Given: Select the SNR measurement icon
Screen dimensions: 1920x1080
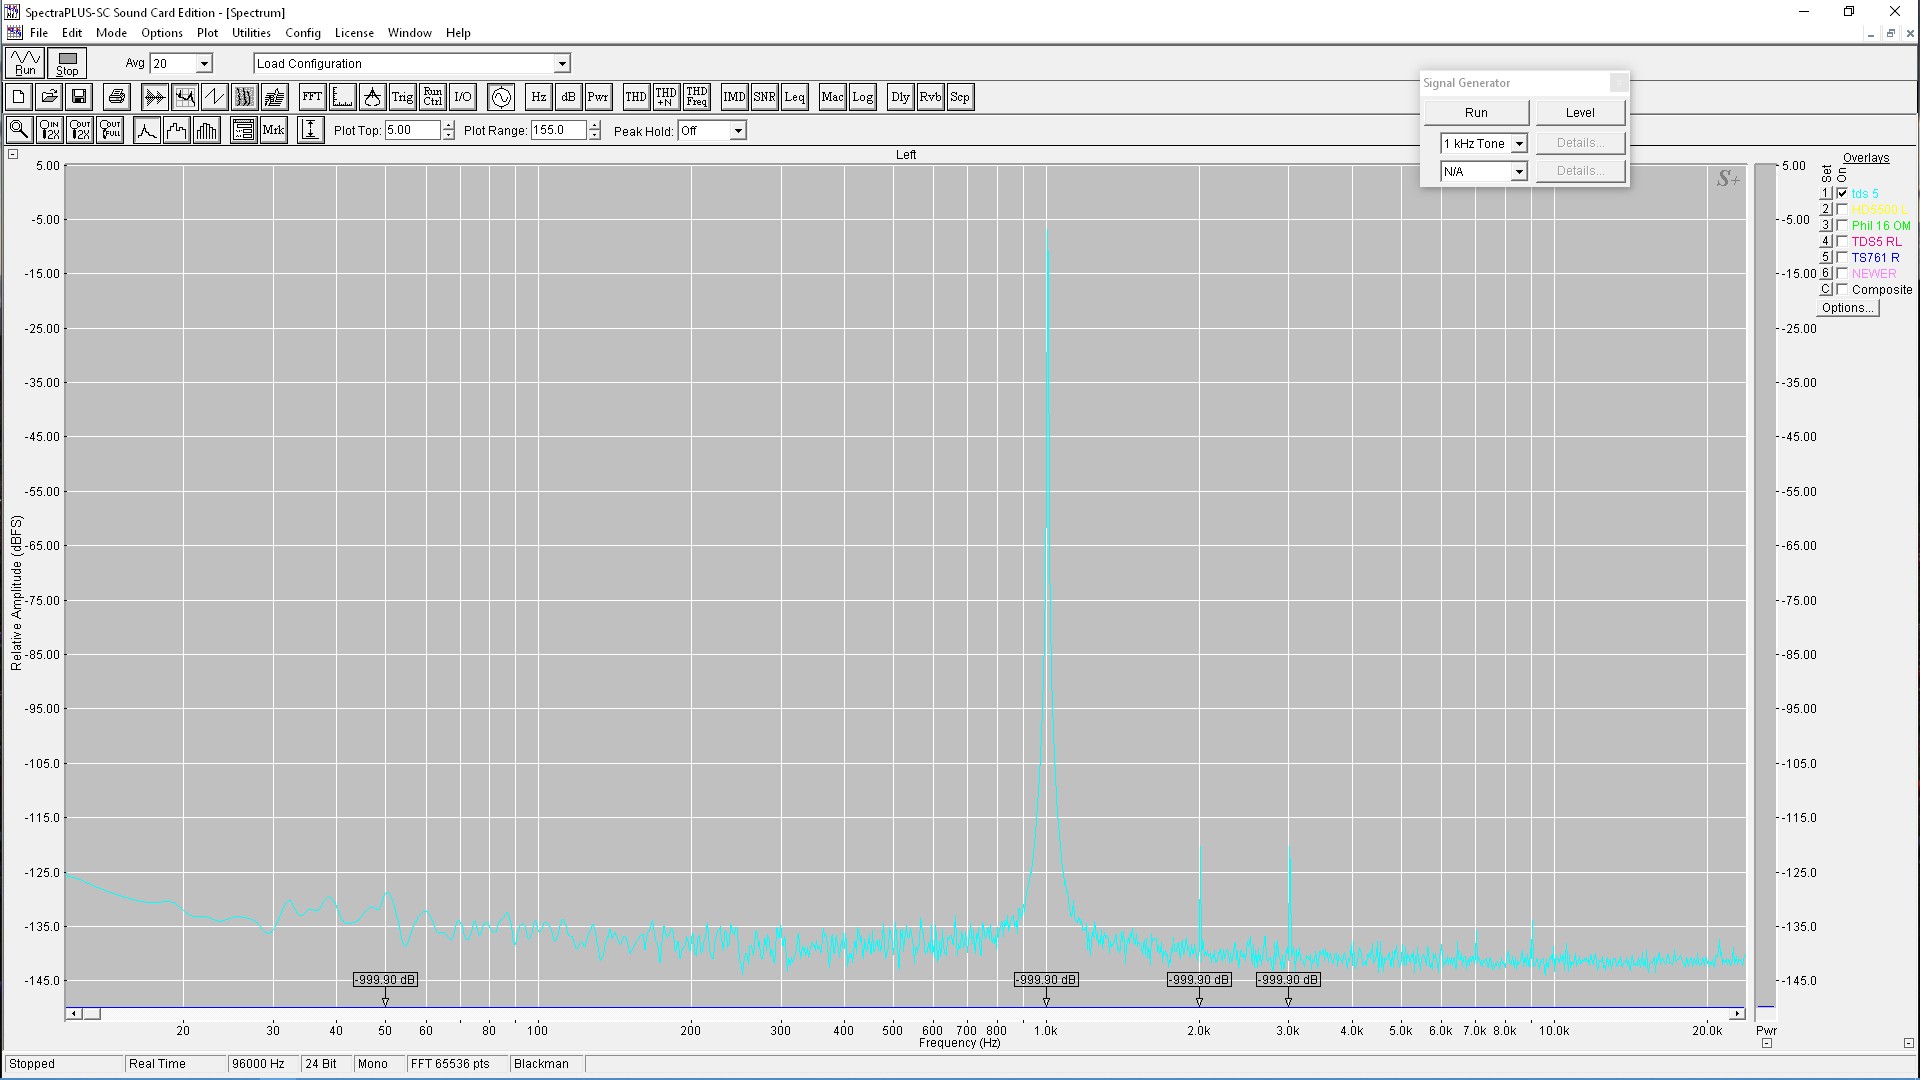Looking at the screenshot, I should (764, 97).
